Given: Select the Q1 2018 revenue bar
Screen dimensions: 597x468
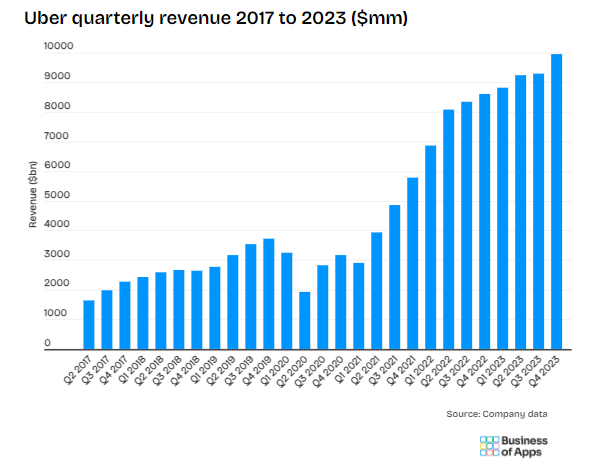Looking at the screenshot, I should click(143, 313).
